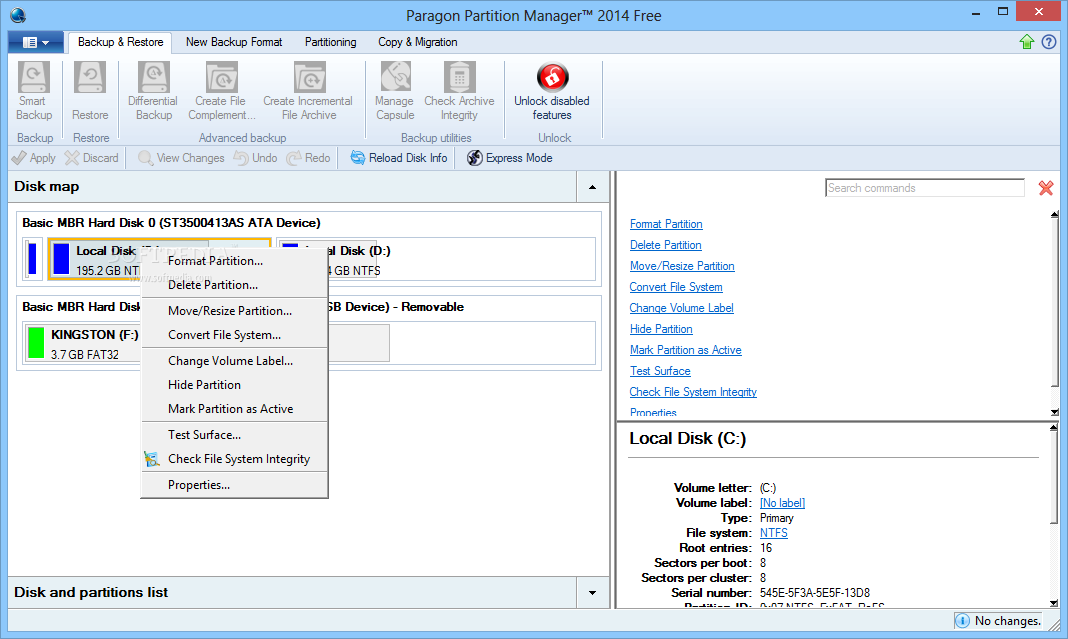
Task: Click the Format Partition link
Action: 665,224
